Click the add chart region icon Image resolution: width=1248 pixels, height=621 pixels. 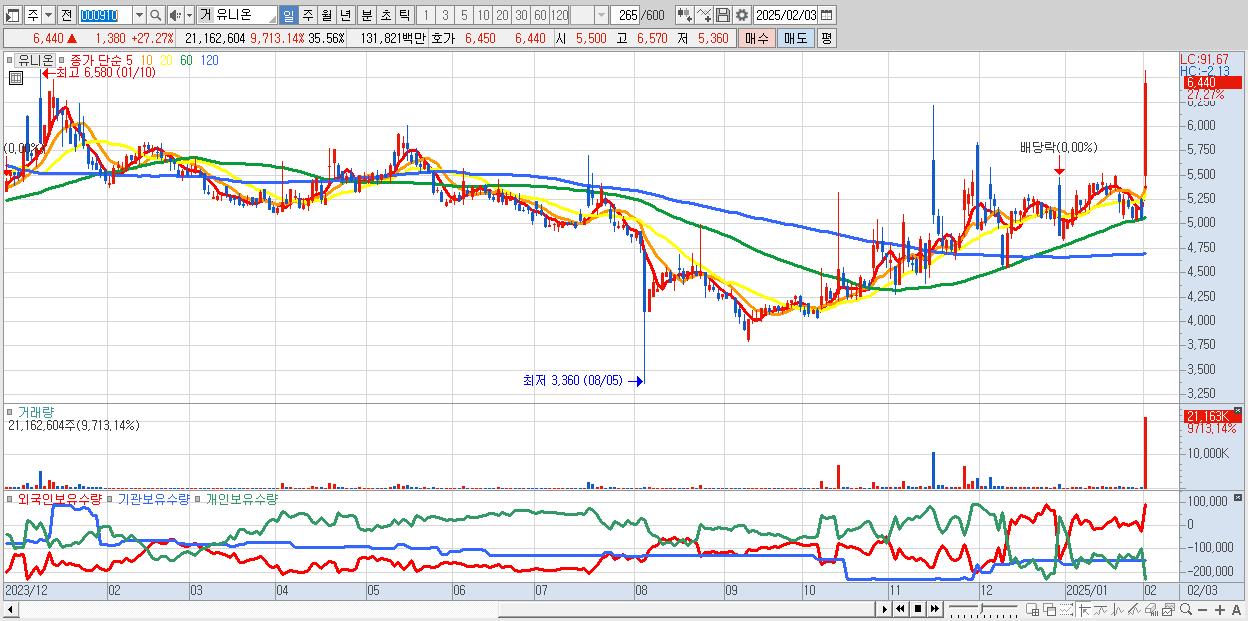click(x=1033, y=609)
